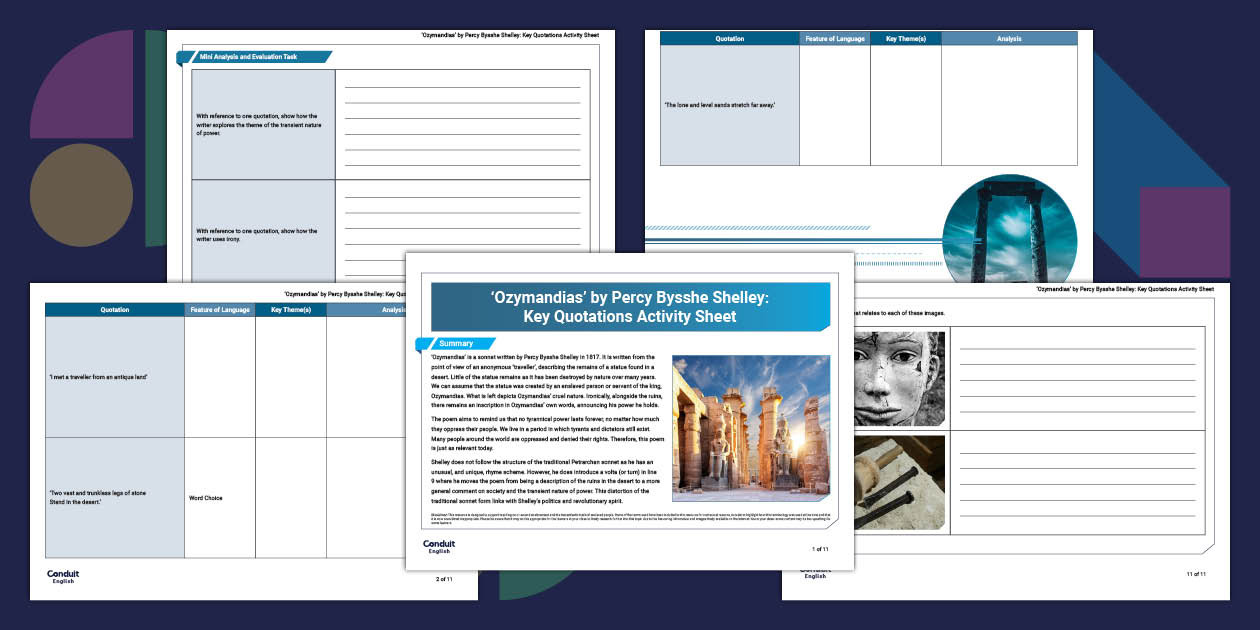Open the Egyptian temple statues photo
This screenshot has height=630, width=1260.
tap(750, 427)
